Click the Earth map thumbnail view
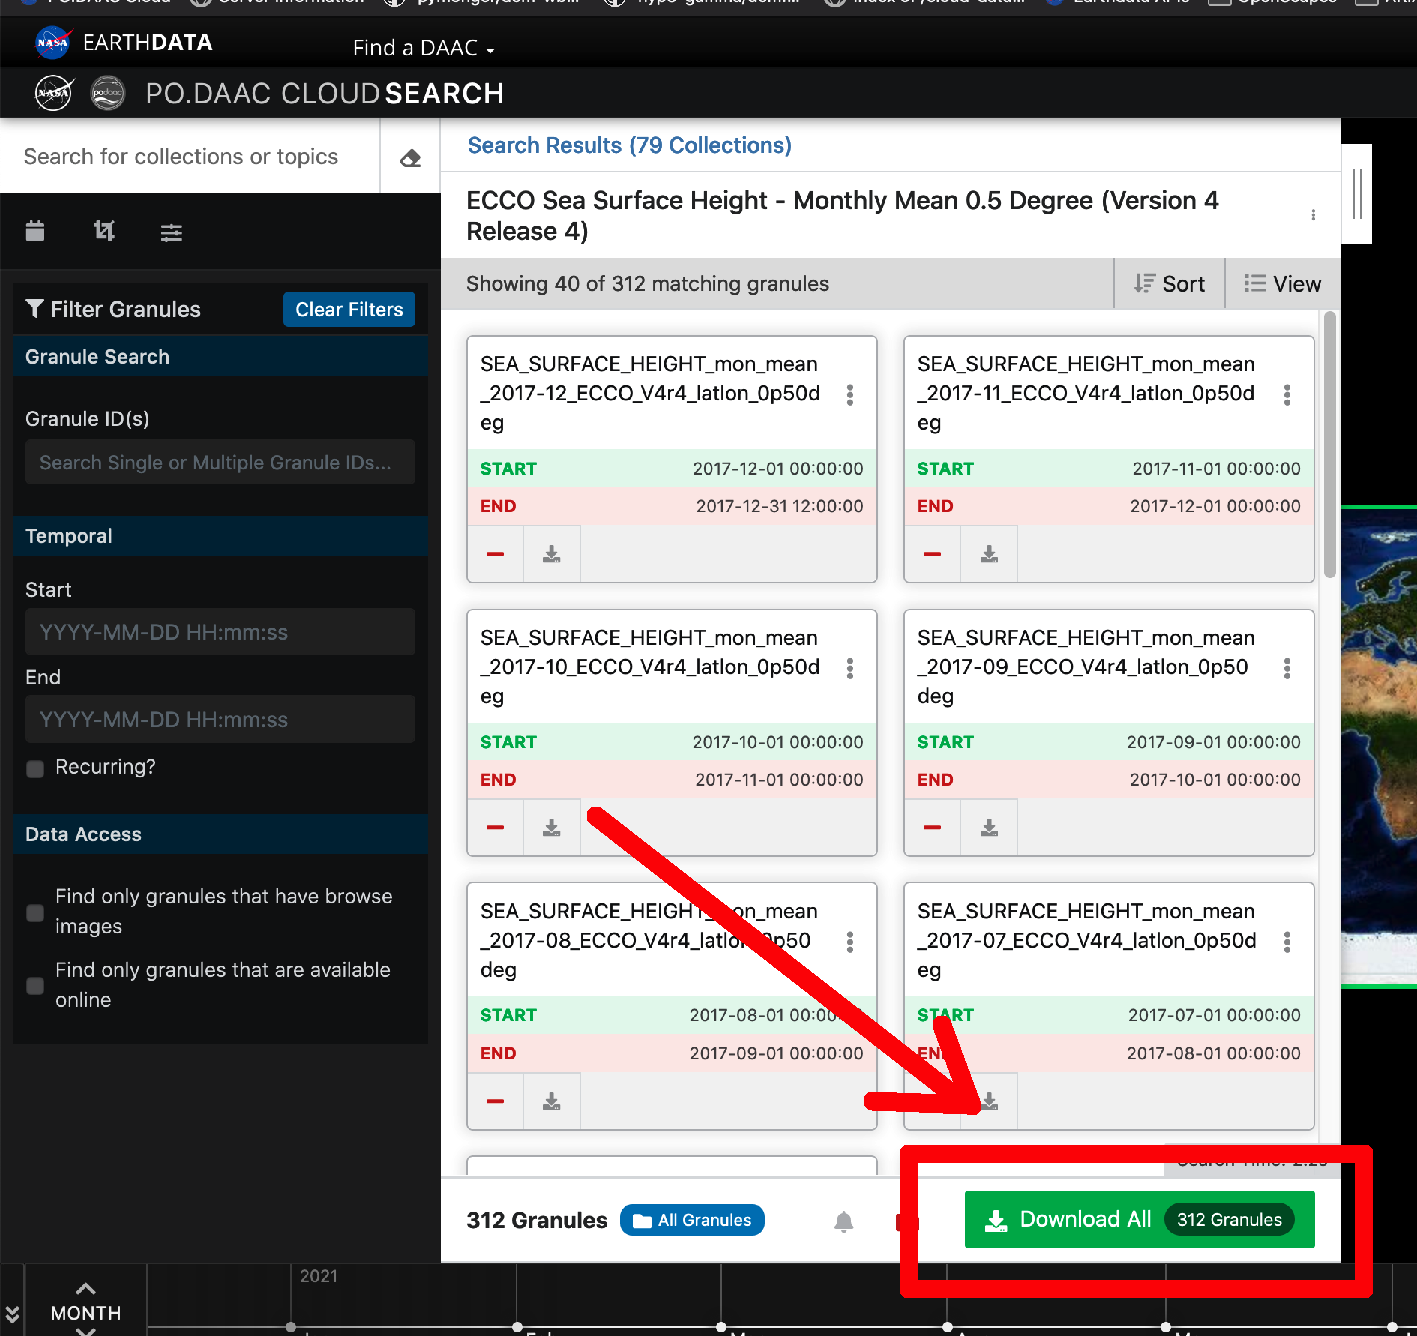This screenshot has width=1417, height=1336. [1379, 747]
